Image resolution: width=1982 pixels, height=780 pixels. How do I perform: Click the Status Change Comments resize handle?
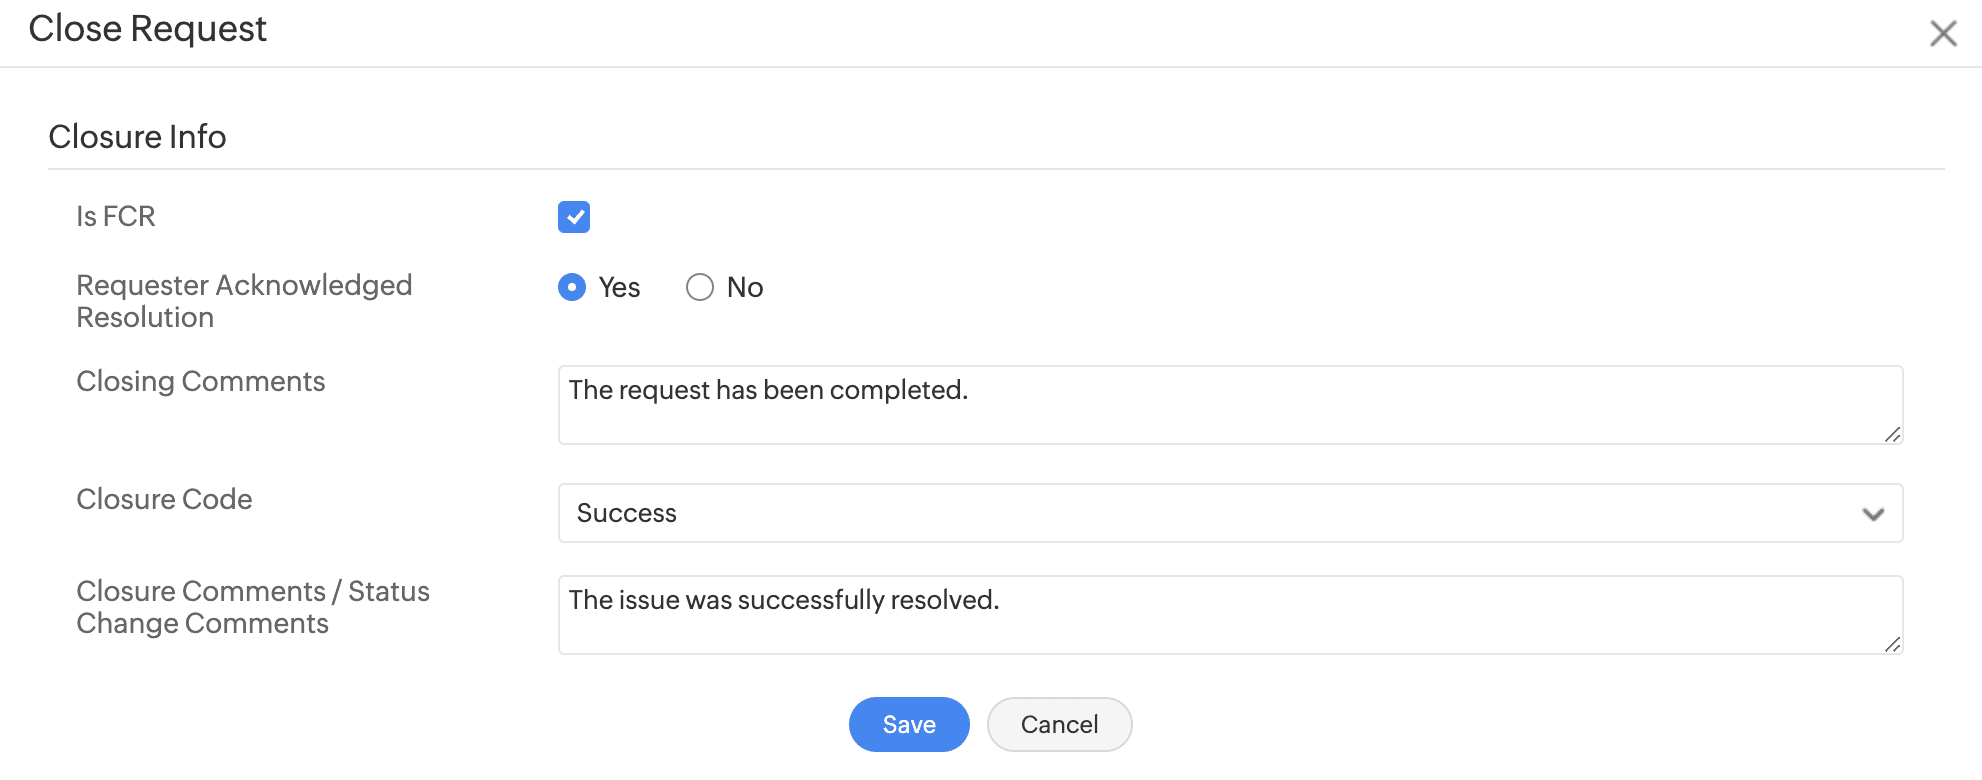[x=1892, y=645]
